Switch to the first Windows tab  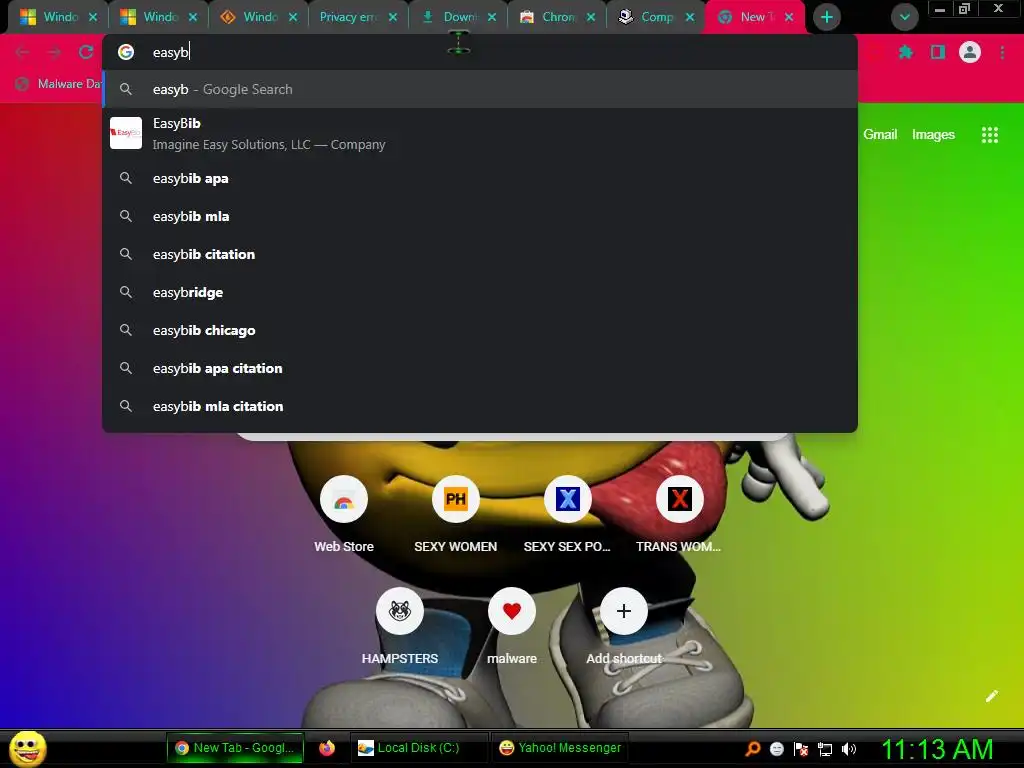coord(59,17)
